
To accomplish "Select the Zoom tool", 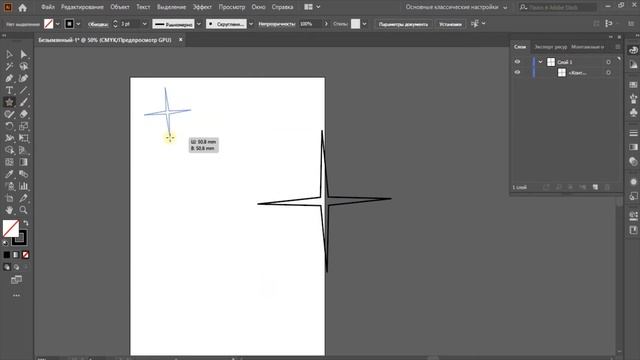I will pyautogui.click(x=23, y=210).
